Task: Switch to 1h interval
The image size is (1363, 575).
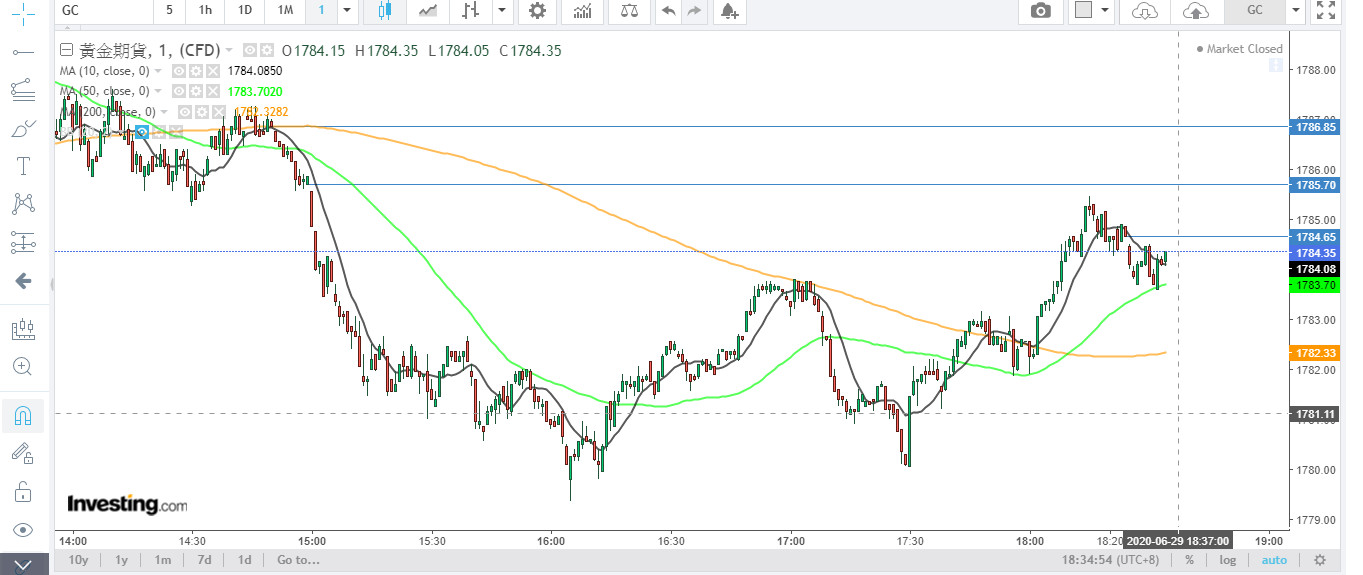Action: [x=205, y=11]
